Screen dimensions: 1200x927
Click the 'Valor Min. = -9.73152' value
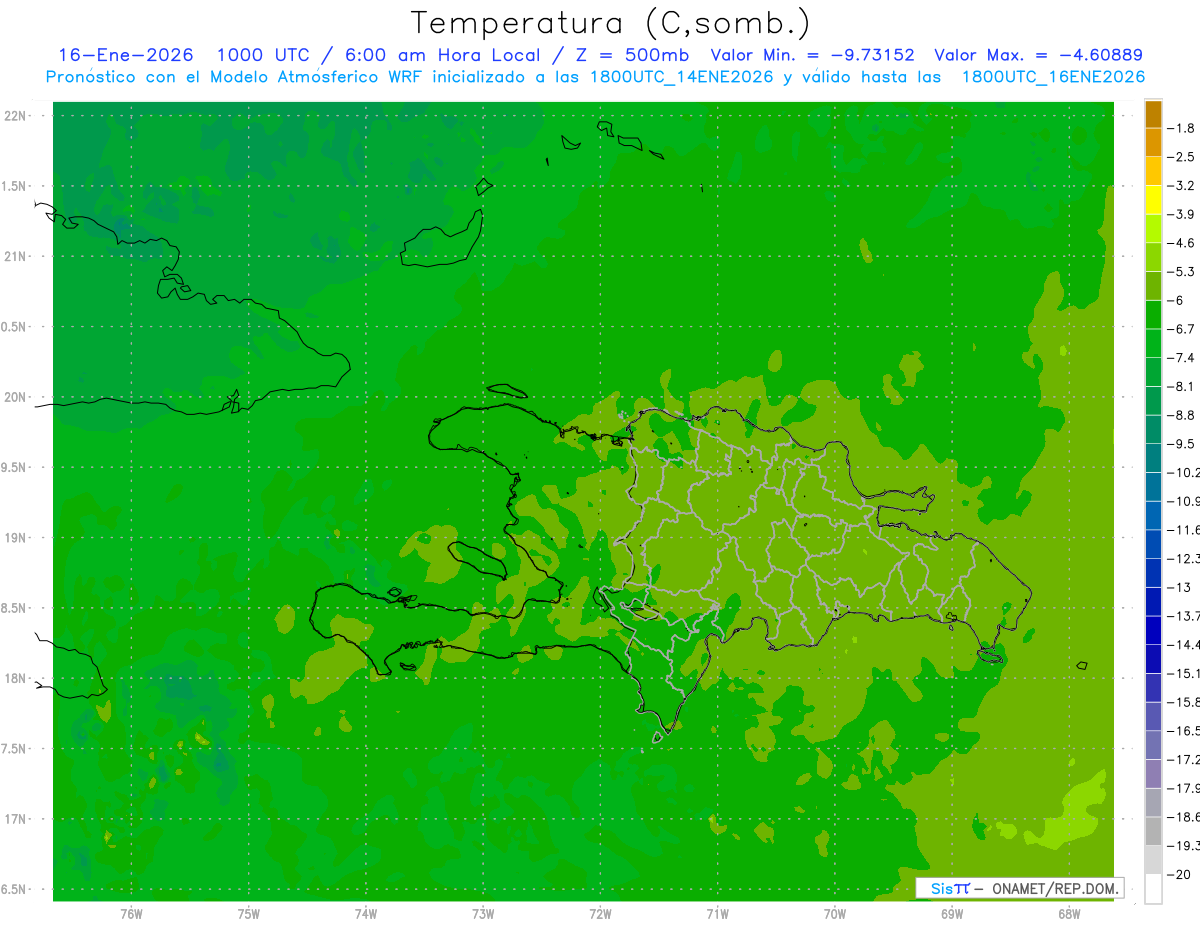(x=812, y=55)
